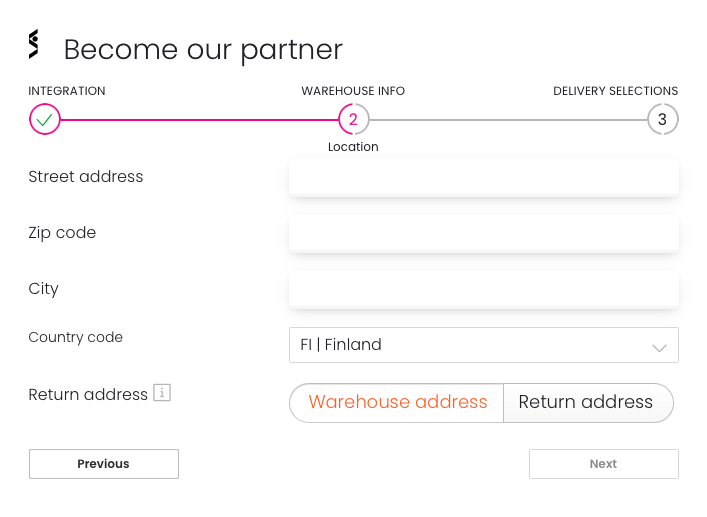Viewport: 707px width, 517px height.
Task: Focus the Zip code input field
Action: tap(483, 233)
